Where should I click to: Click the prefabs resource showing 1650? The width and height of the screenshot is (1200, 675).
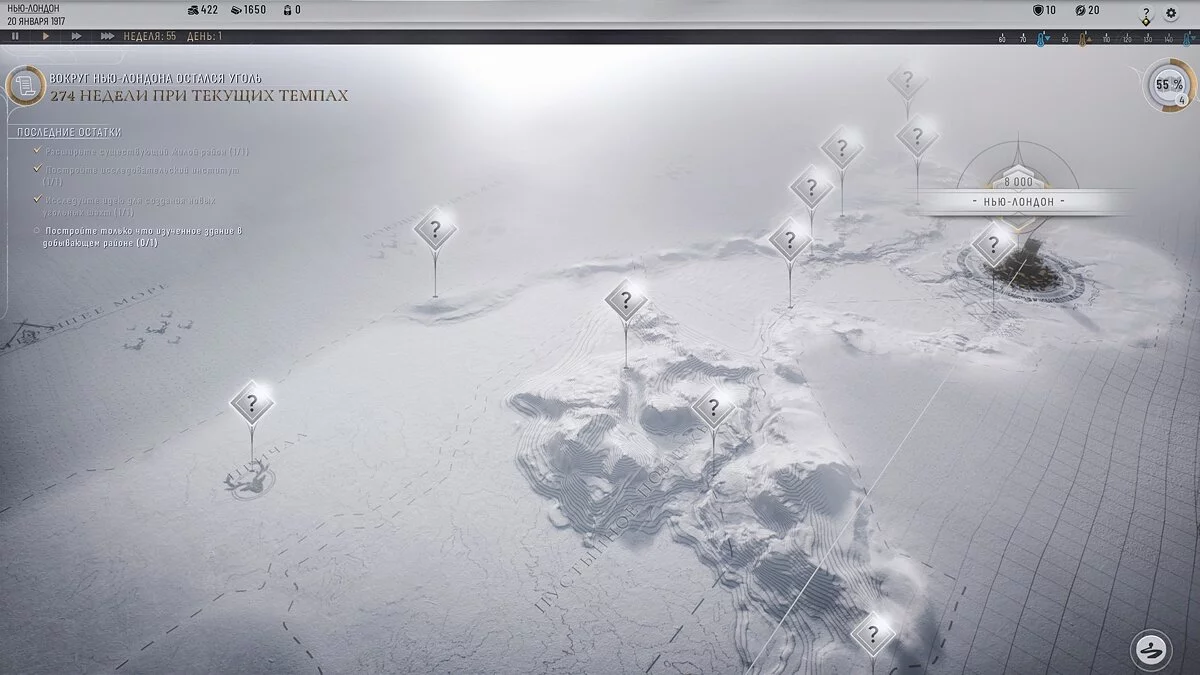coord(248,10)
